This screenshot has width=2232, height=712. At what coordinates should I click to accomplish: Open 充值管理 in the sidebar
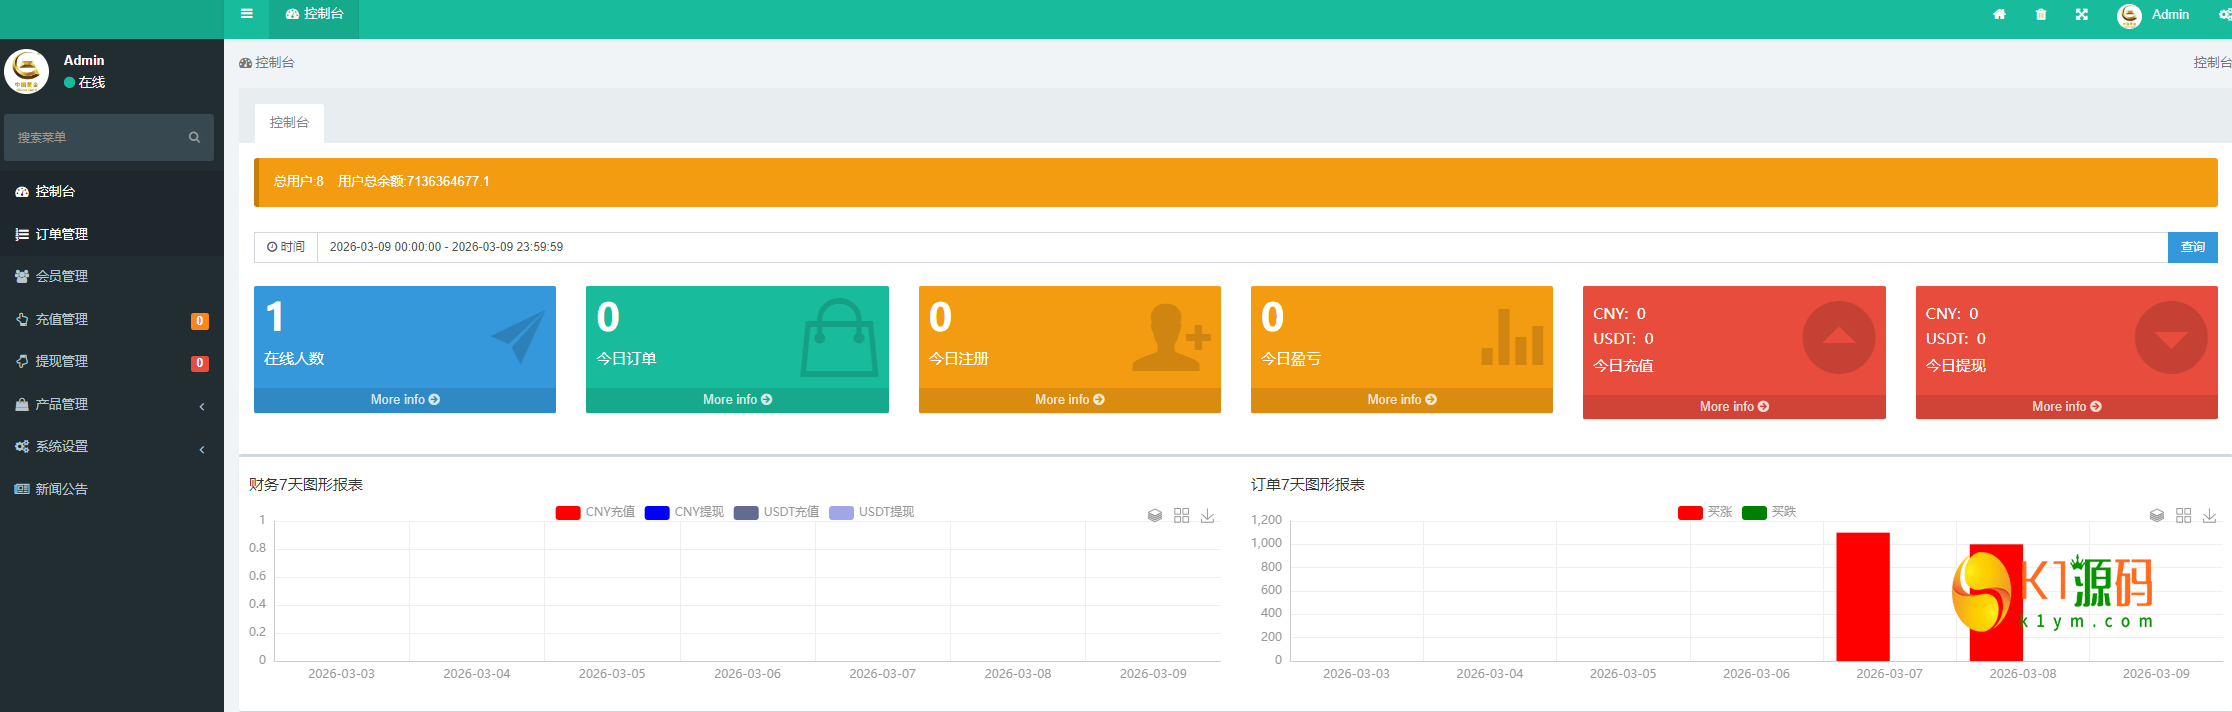coord(112,319)
